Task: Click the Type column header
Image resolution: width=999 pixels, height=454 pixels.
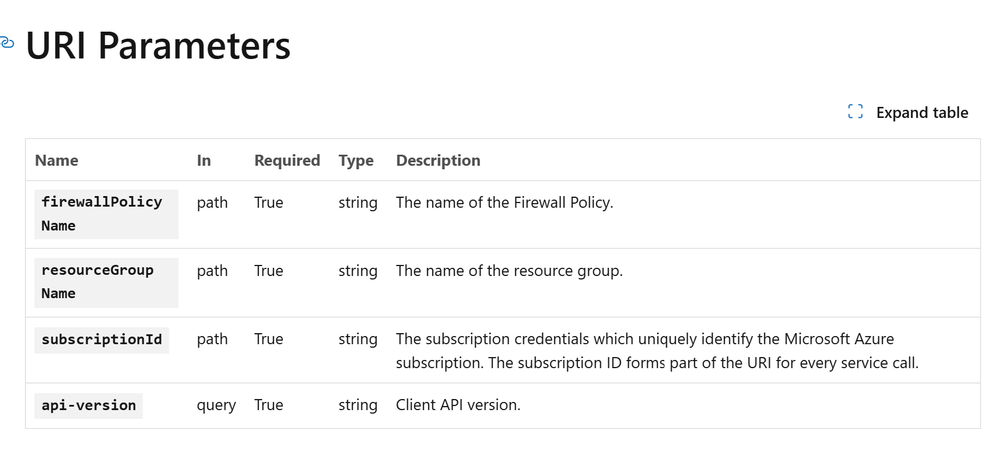Action: click(x=356, y=160)
